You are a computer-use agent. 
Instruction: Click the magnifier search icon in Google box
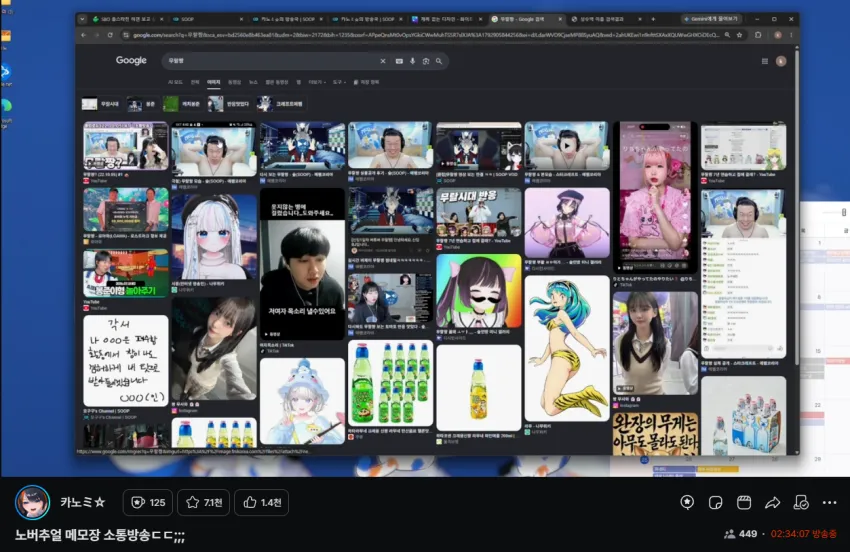[x=439, y=61]
